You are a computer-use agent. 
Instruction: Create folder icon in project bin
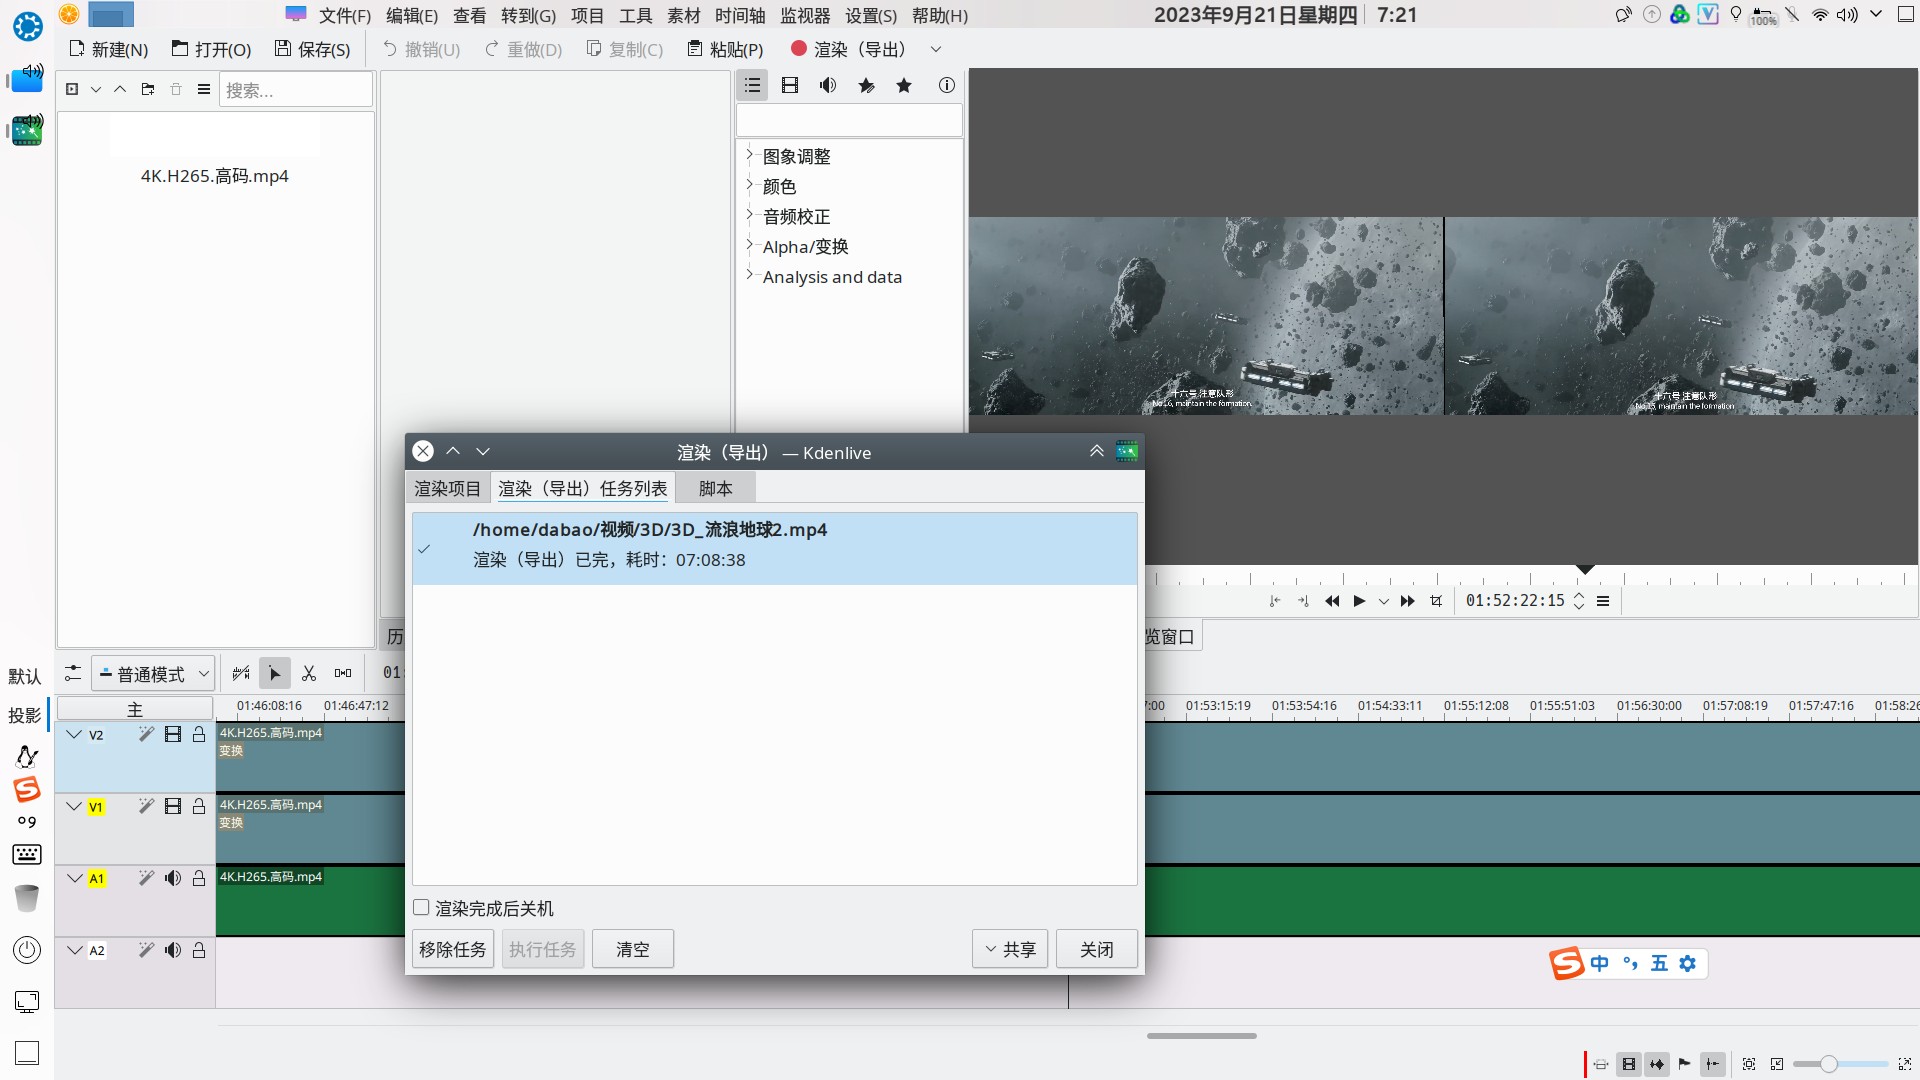(148, 89)
